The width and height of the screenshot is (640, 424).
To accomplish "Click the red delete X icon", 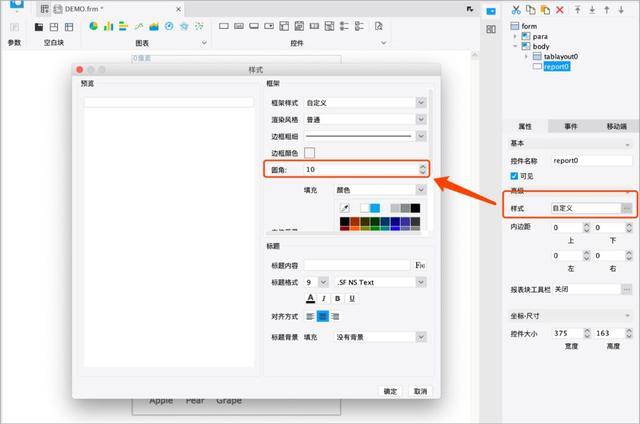I will coord(558,9).
